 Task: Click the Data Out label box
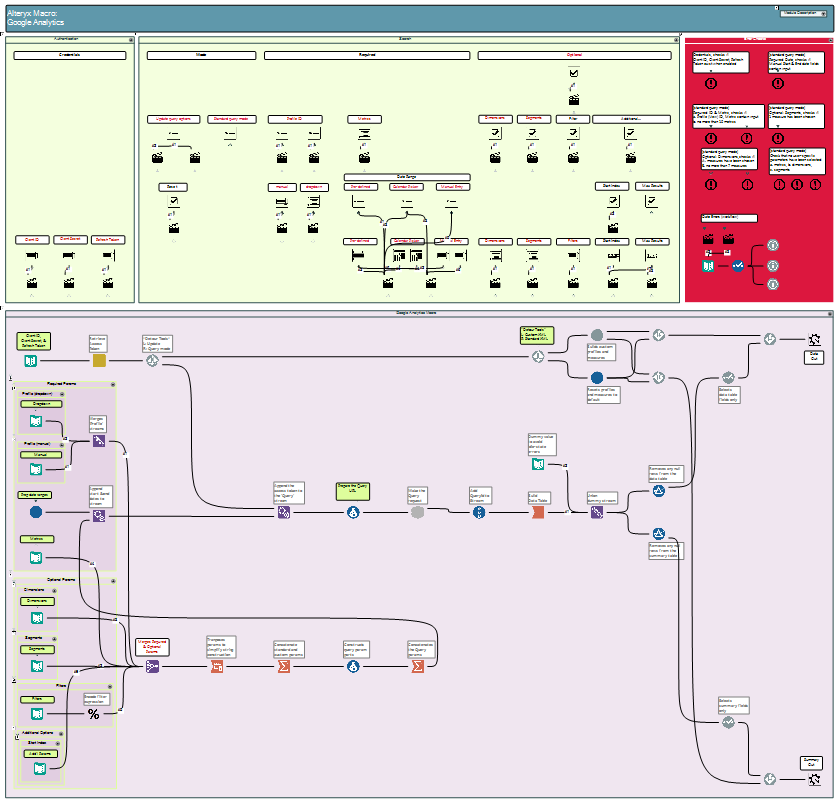pyautogui.click(x=814, y=357)
